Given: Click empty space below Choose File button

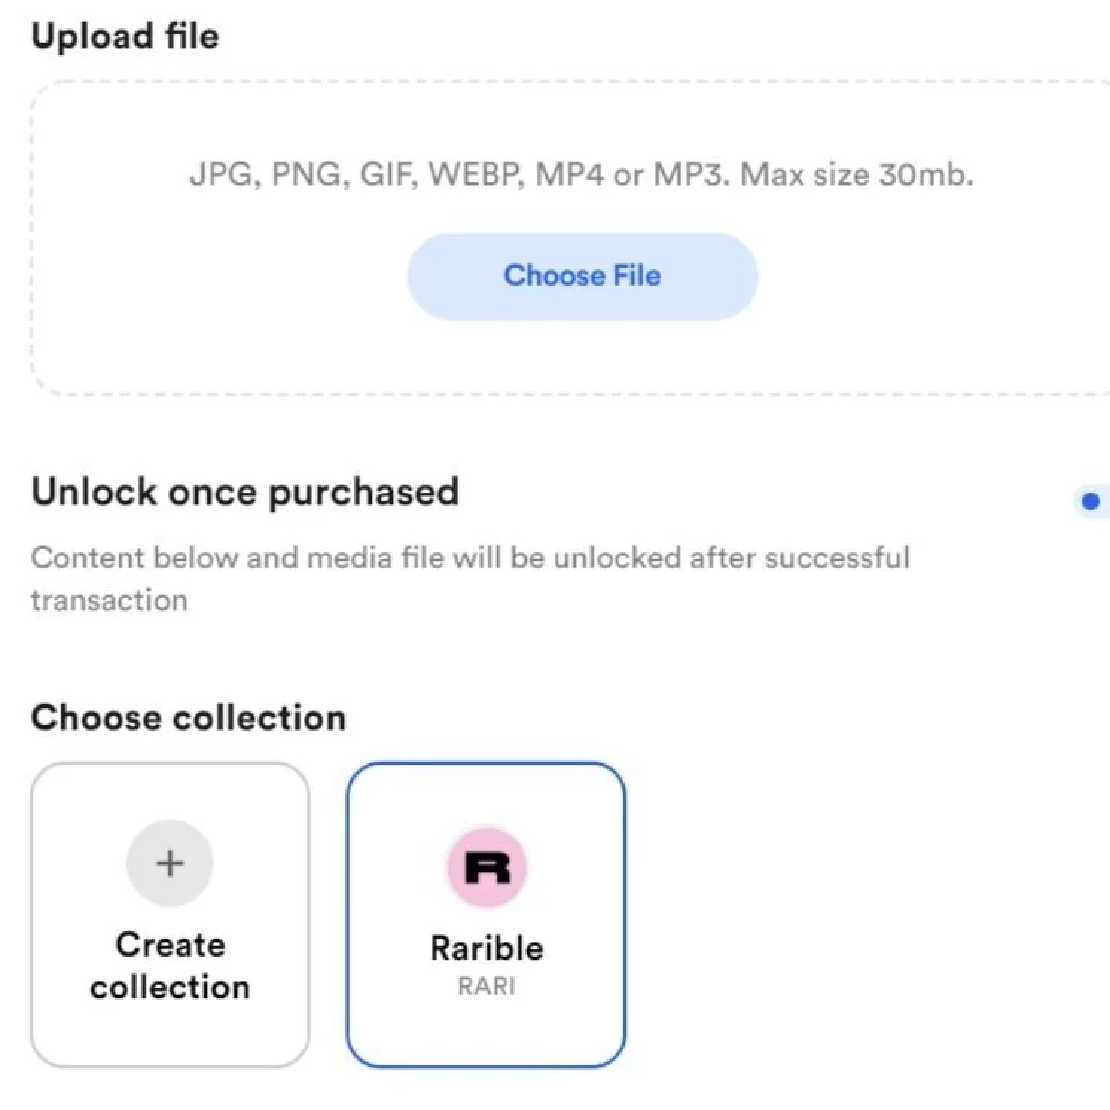Looking at the screenshot, I should coord(582,357).
